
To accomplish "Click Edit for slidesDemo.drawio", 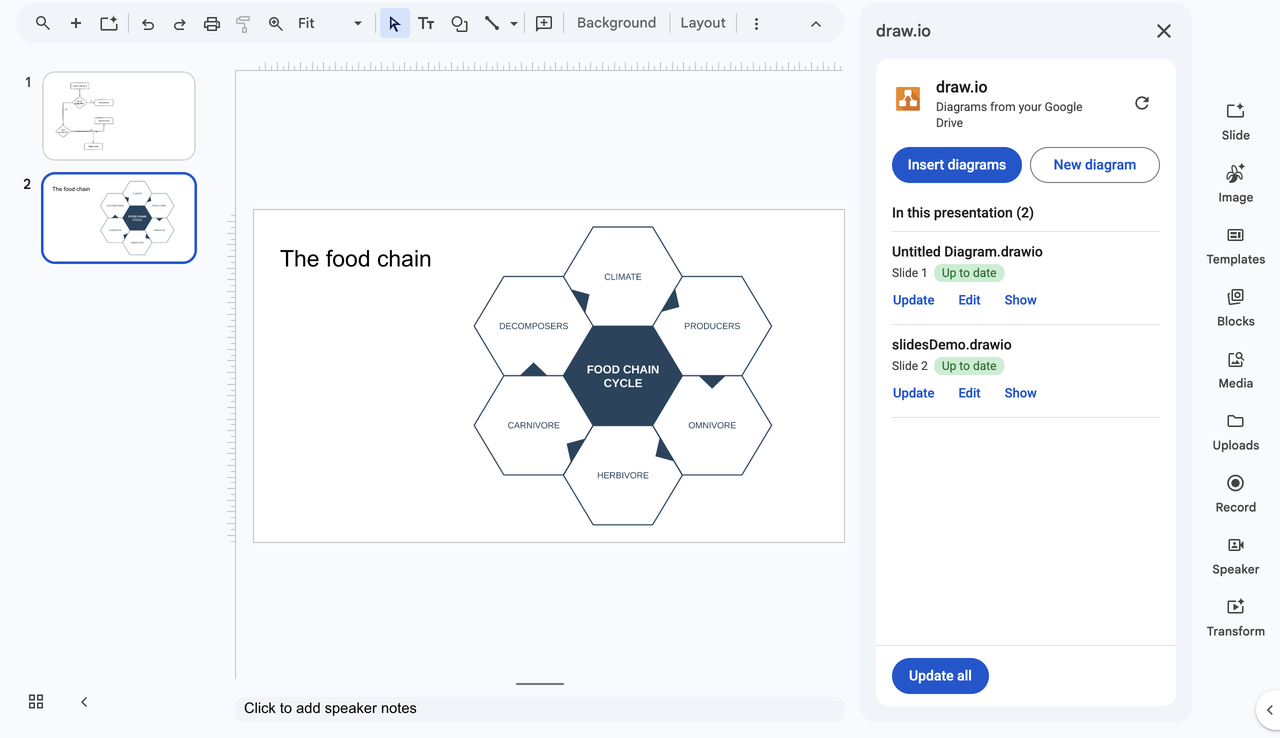I will tap(969, 393).
